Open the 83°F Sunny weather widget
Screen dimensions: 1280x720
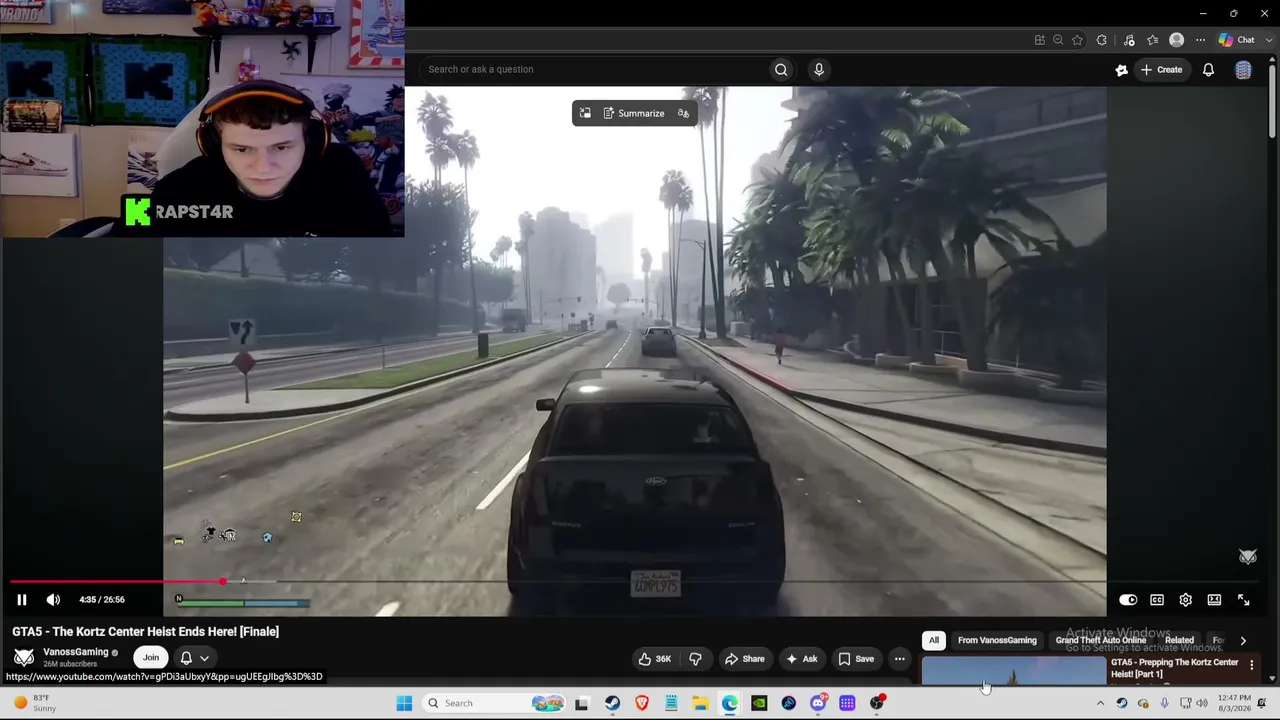[x=35, y=703]
